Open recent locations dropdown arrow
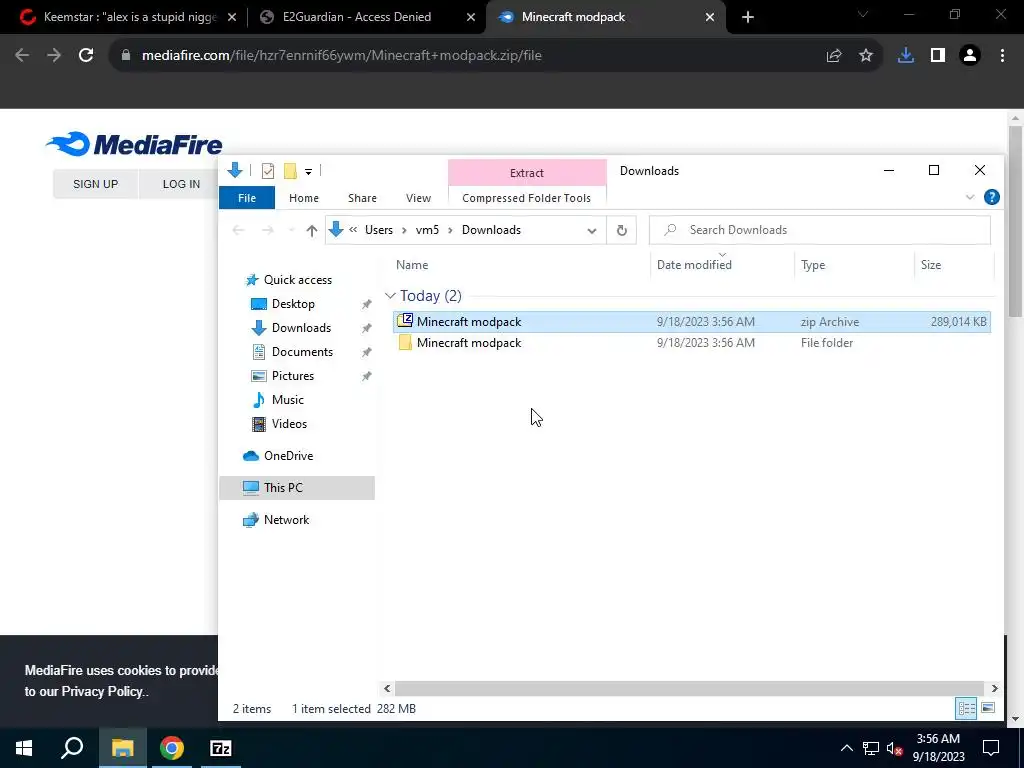 click(291, 230)
